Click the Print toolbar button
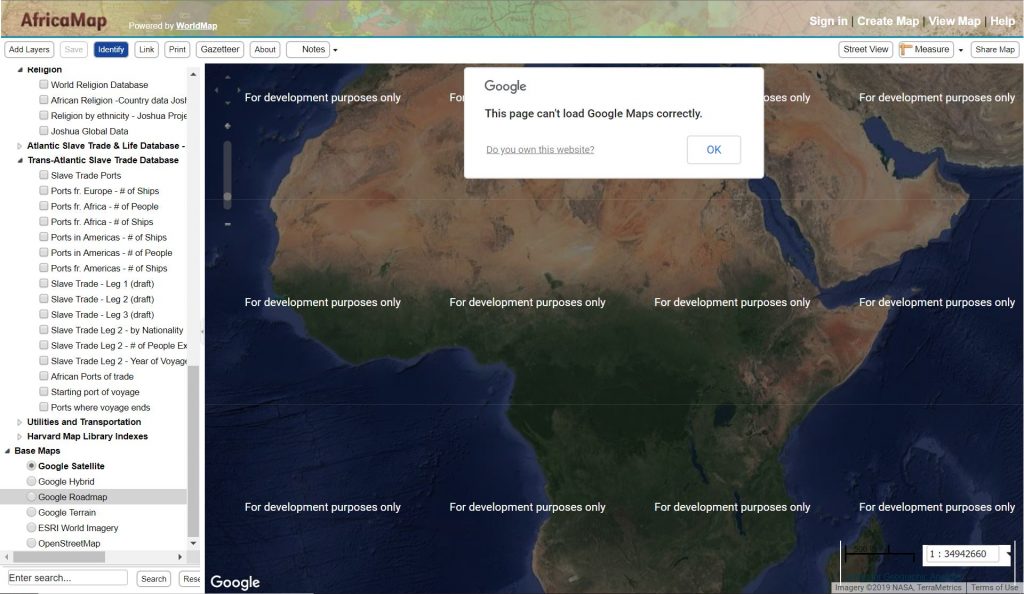The image size is (1024, 594). [177, 50]
